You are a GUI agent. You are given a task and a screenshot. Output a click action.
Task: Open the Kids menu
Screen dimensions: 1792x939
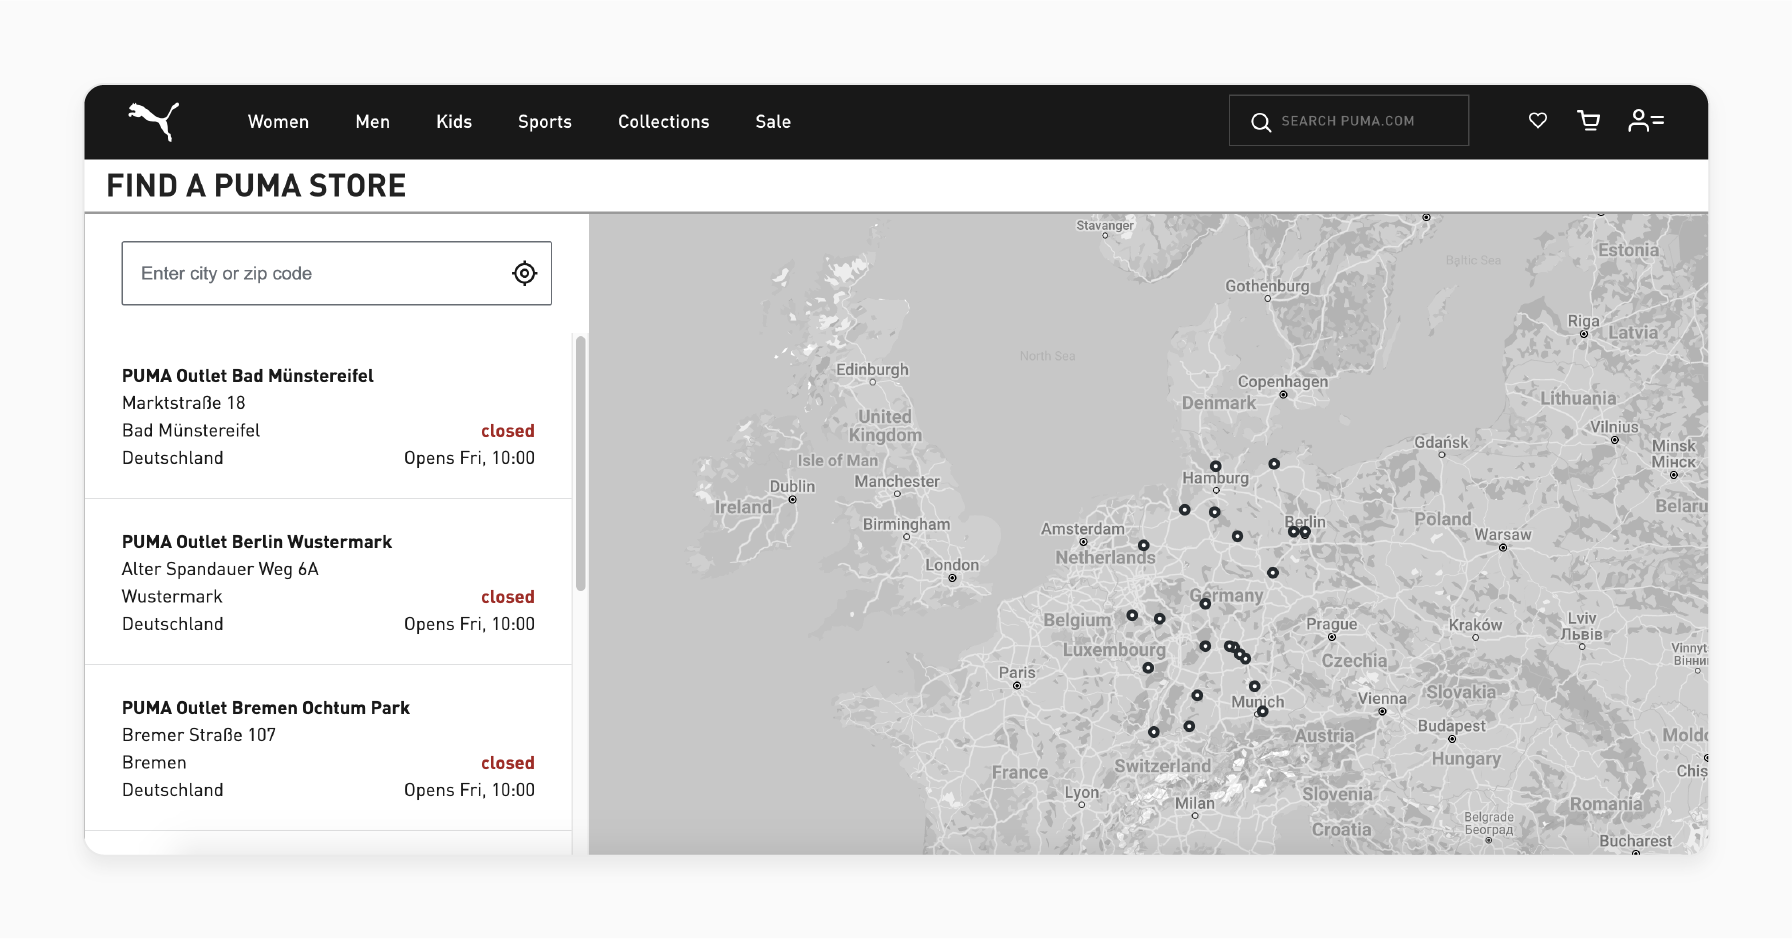pos(454,122)
